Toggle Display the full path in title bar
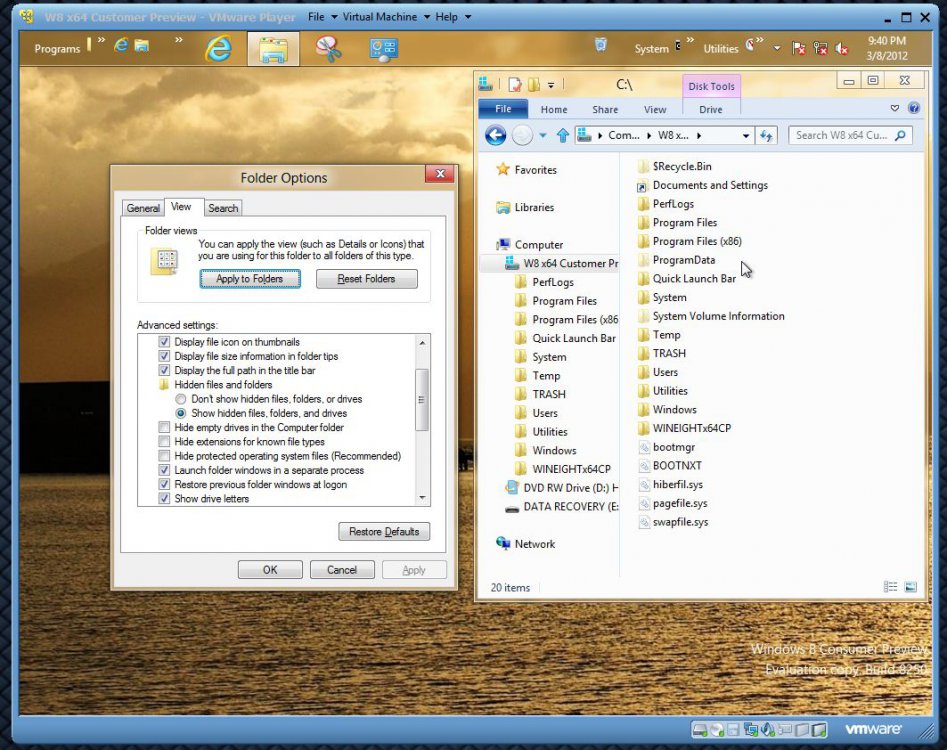The height and width of the screenshot is (750, 947). click(164, 370)
